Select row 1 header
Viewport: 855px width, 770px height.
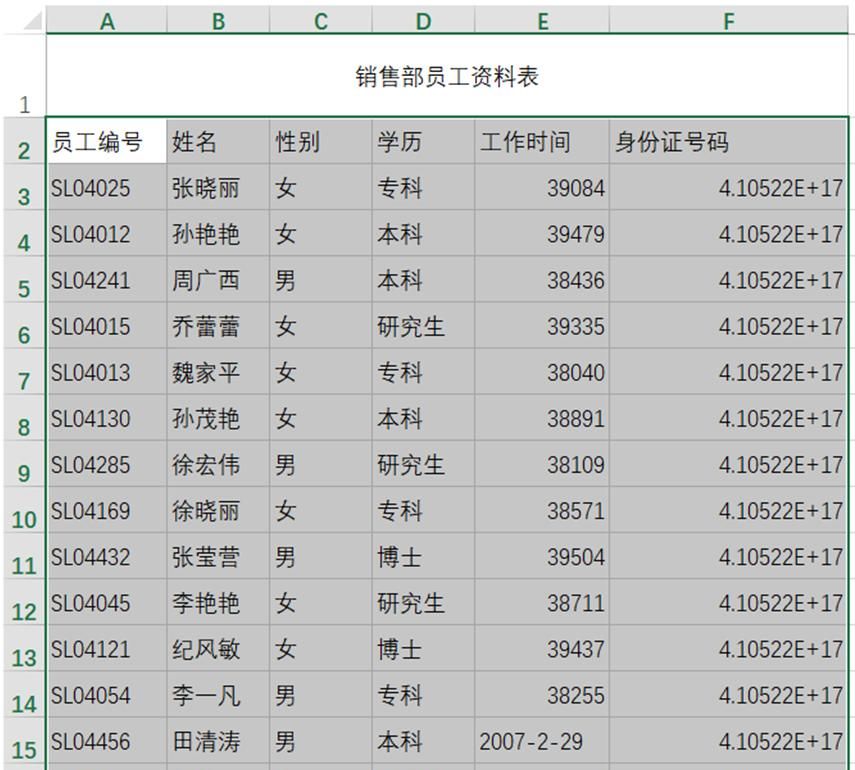[24, 104]
